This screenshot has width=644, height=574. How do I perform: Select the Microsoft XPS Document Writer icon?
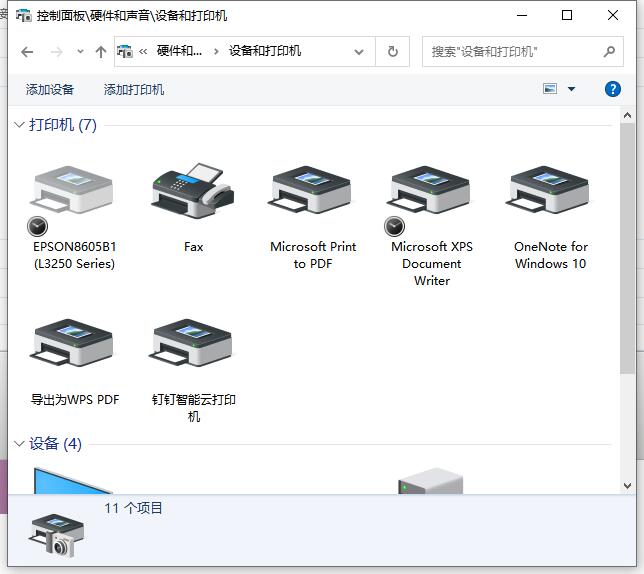tap(430, 190)
